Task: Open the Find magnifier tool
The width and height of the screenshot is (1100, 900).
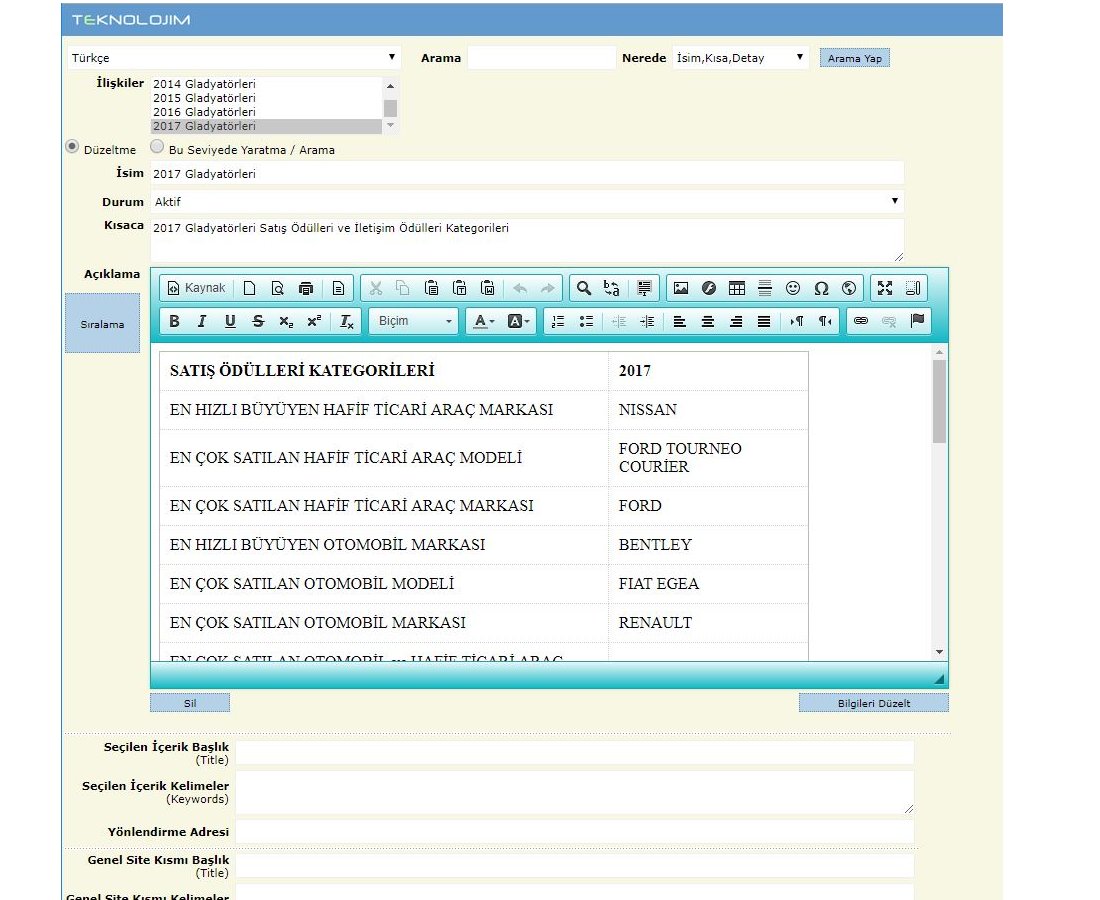Action: pos(584,288)
